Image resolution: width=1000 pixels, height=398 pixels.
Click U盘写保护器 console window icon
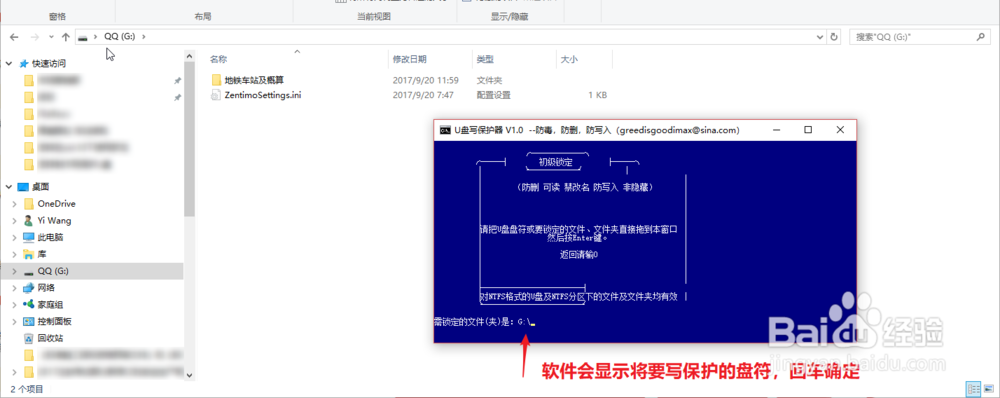445,130
